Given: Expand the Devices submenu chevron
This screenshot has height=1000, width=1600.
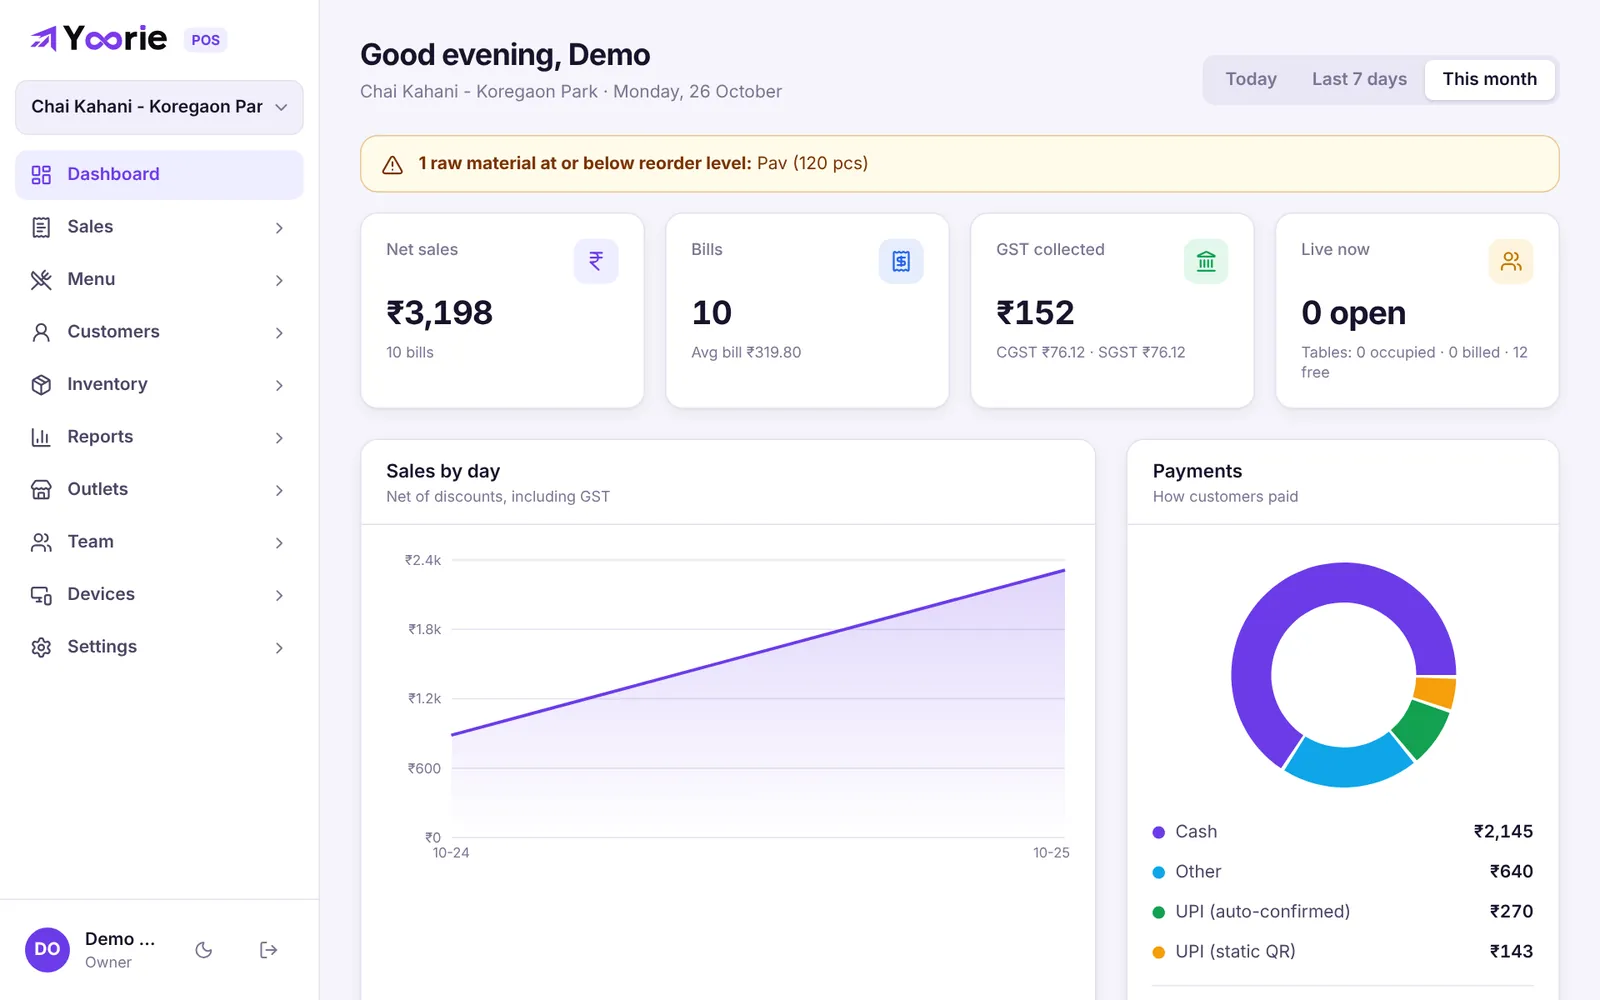Looking at the screenshot, I should point(279,595).
